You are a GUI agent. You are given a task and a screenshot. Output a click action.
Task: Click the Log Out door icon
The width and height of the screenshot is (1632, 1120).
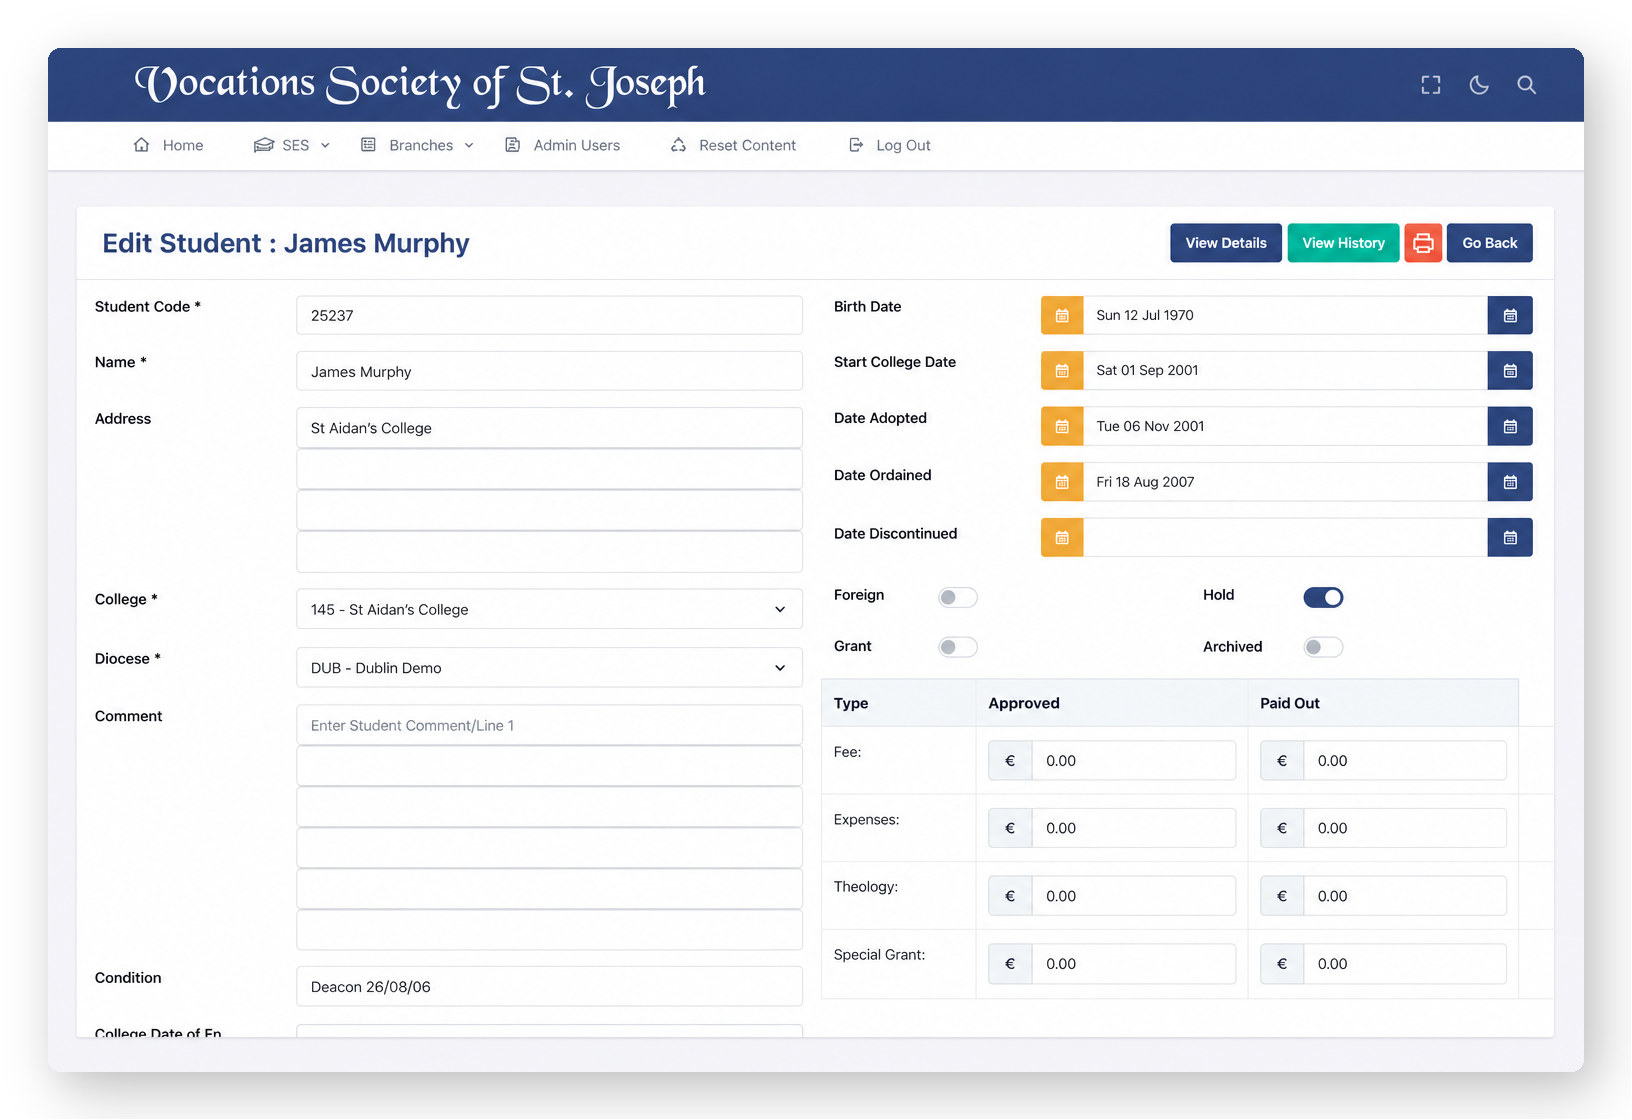(x=856, y=145)
